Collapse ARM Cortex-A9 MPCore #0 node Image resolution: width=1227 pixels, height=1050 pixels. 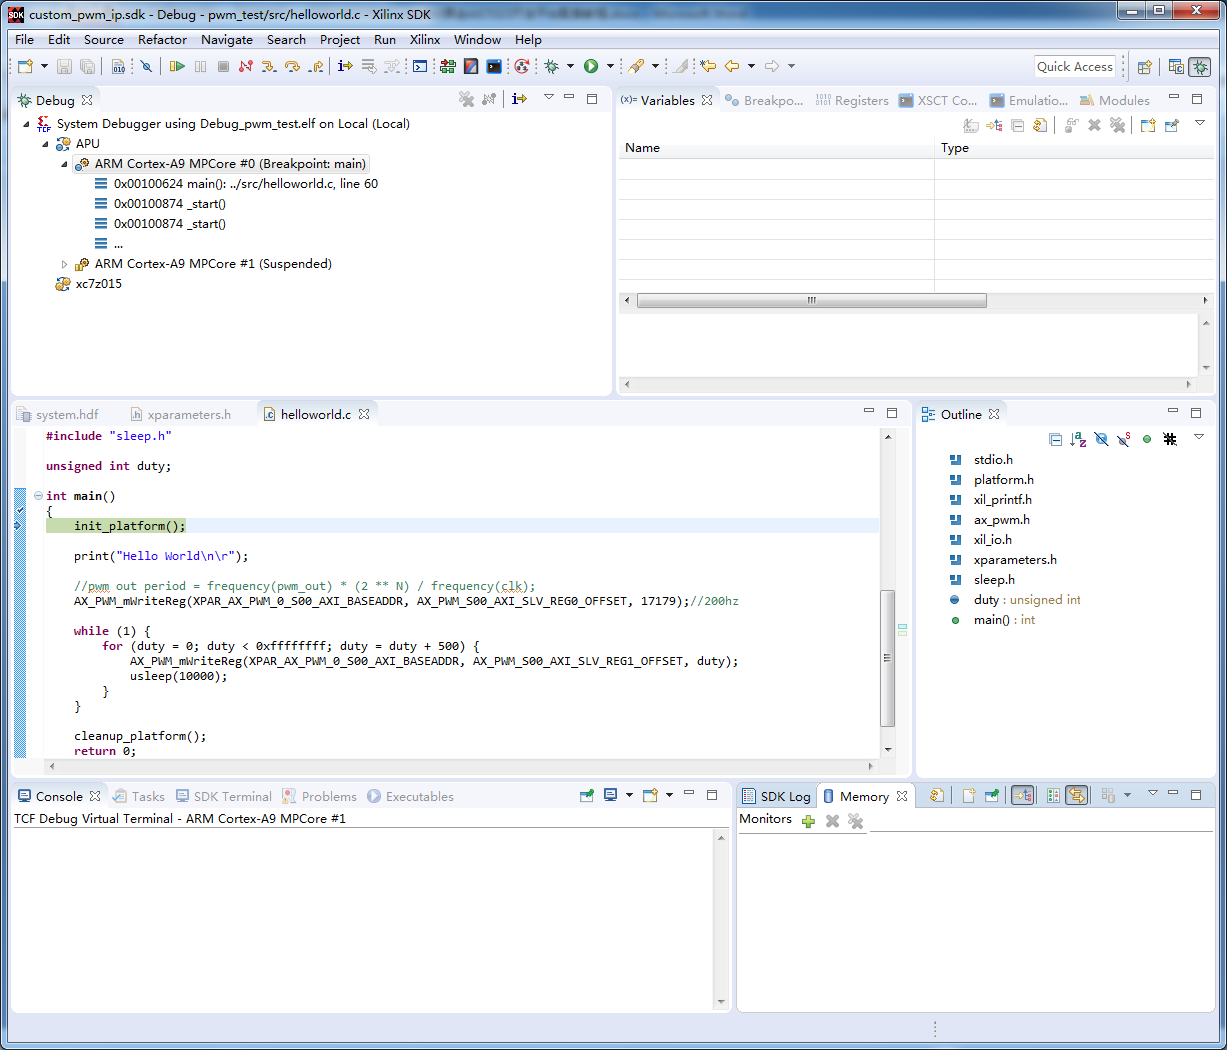64,164
